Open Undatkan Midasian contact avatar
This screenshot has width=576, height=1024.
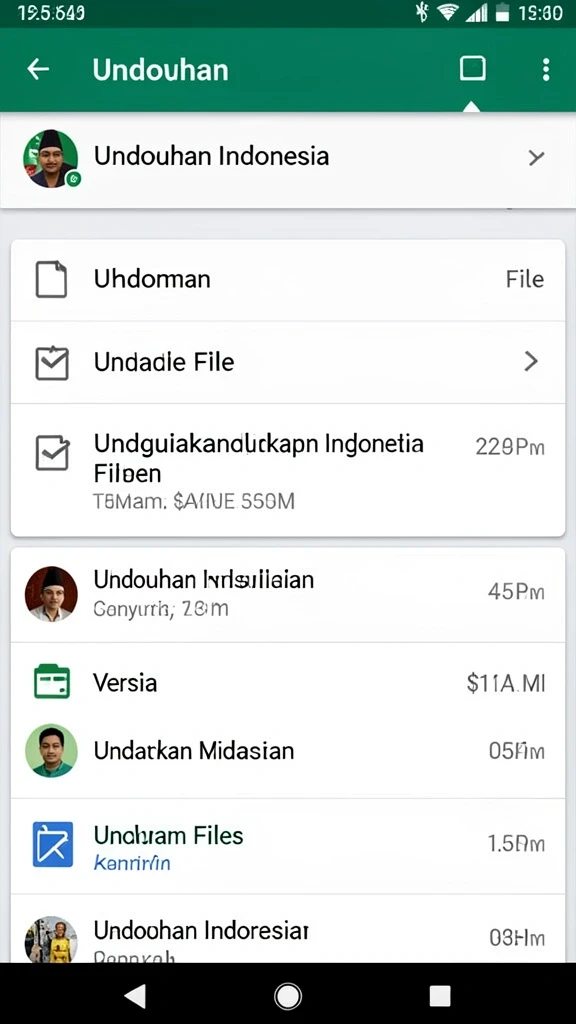click(x=51, y=750)
